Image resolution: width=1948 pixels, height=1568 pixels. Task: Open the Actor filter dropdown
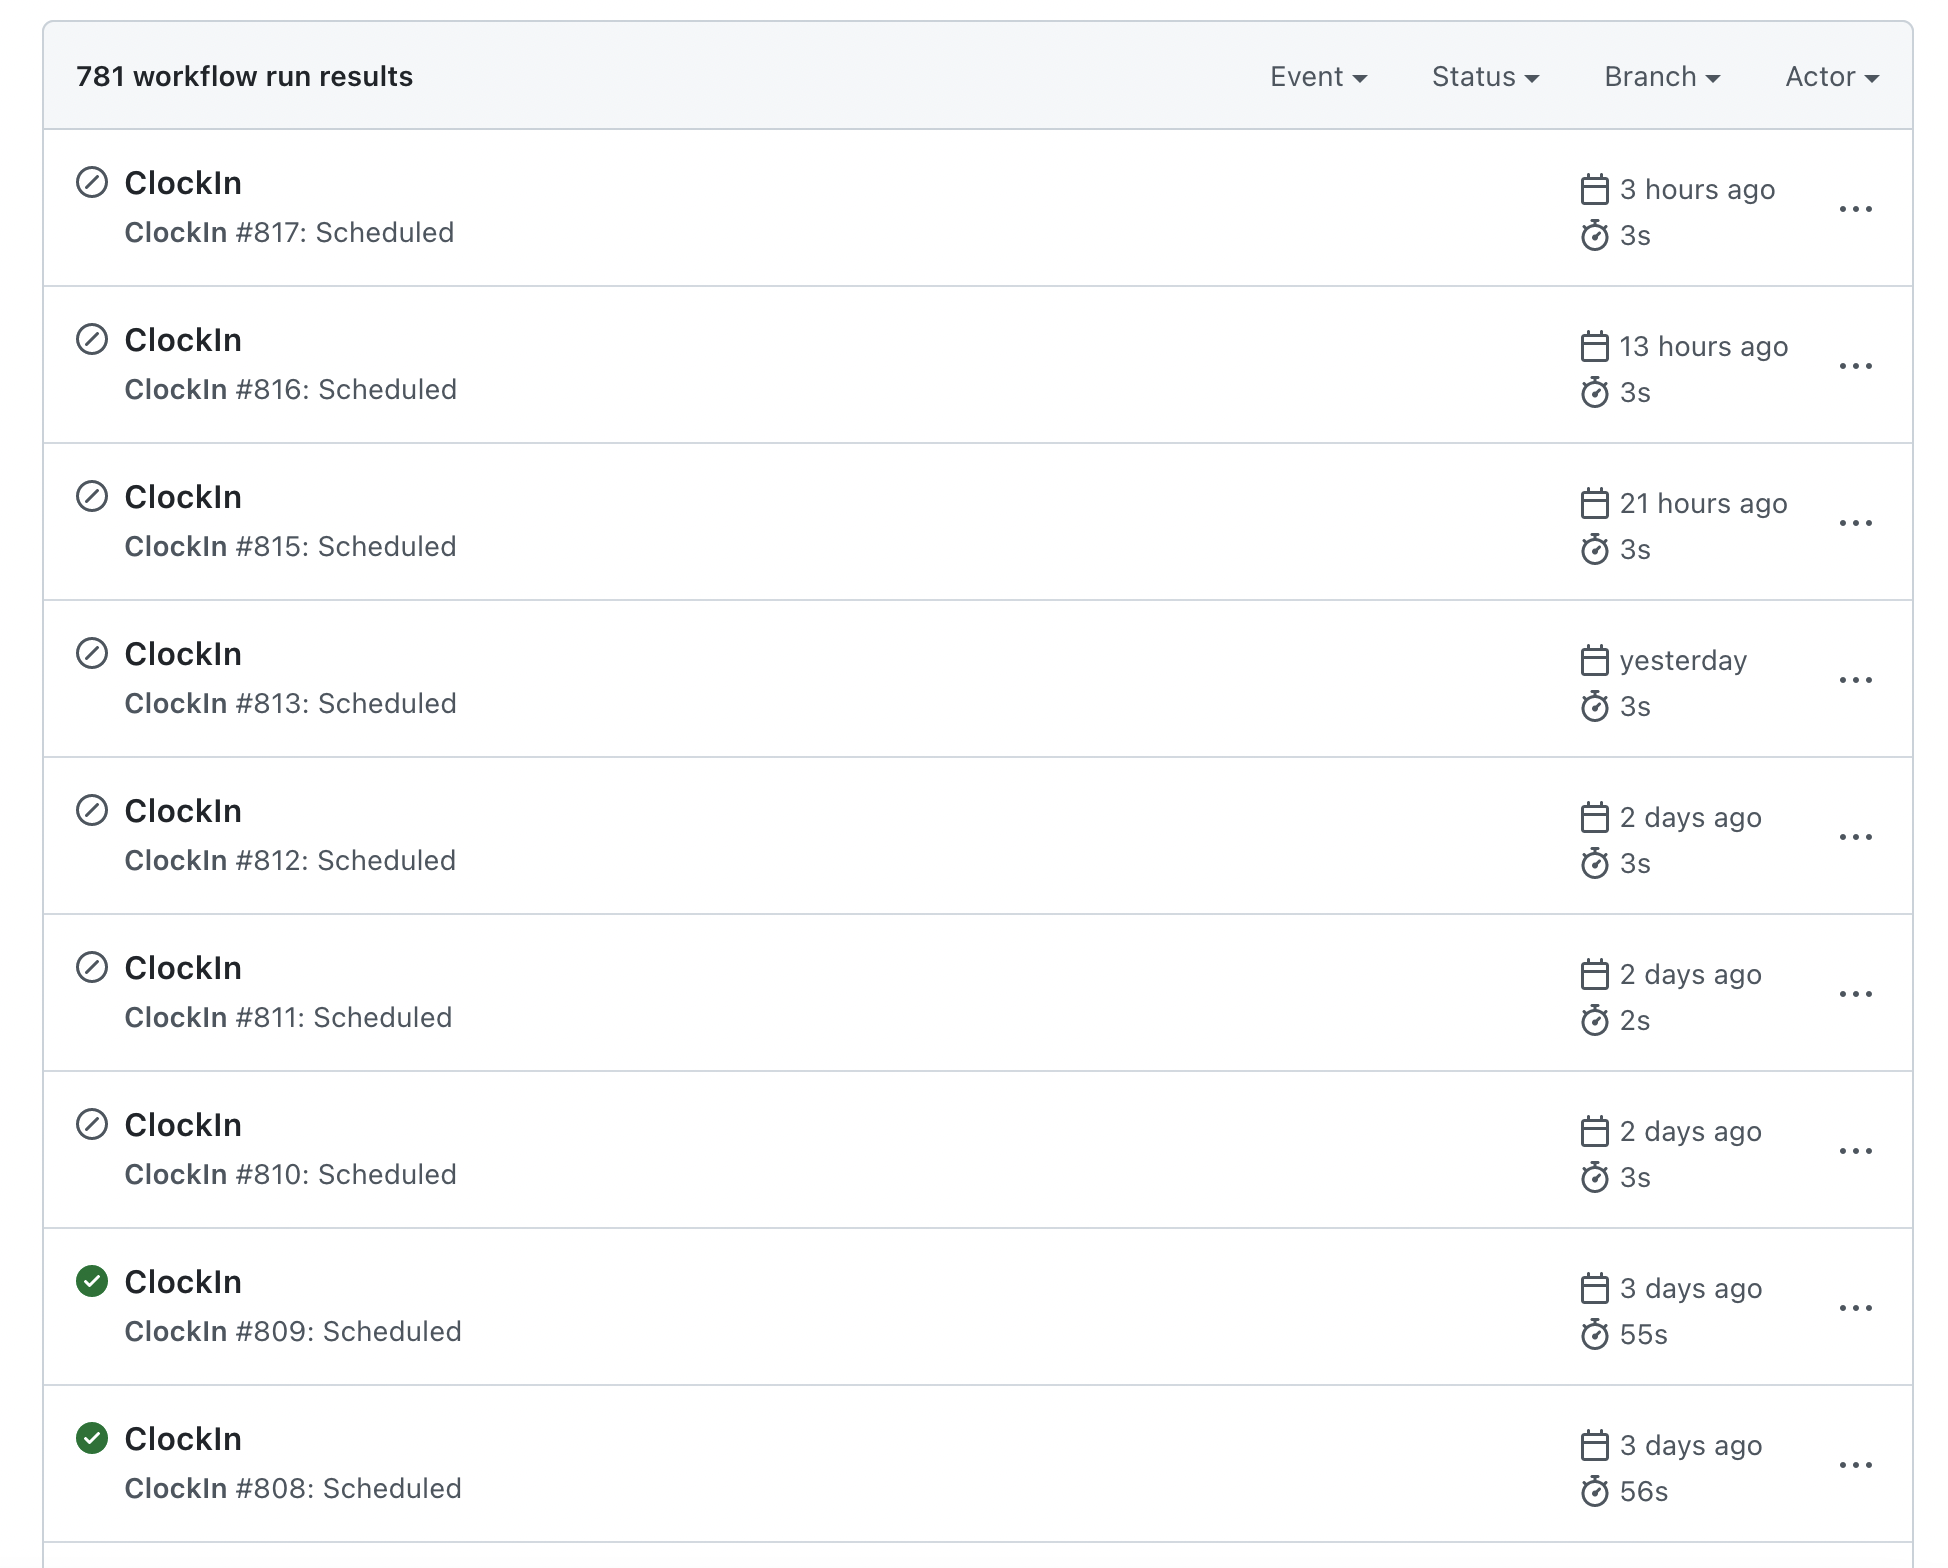tap(1832, 77)
